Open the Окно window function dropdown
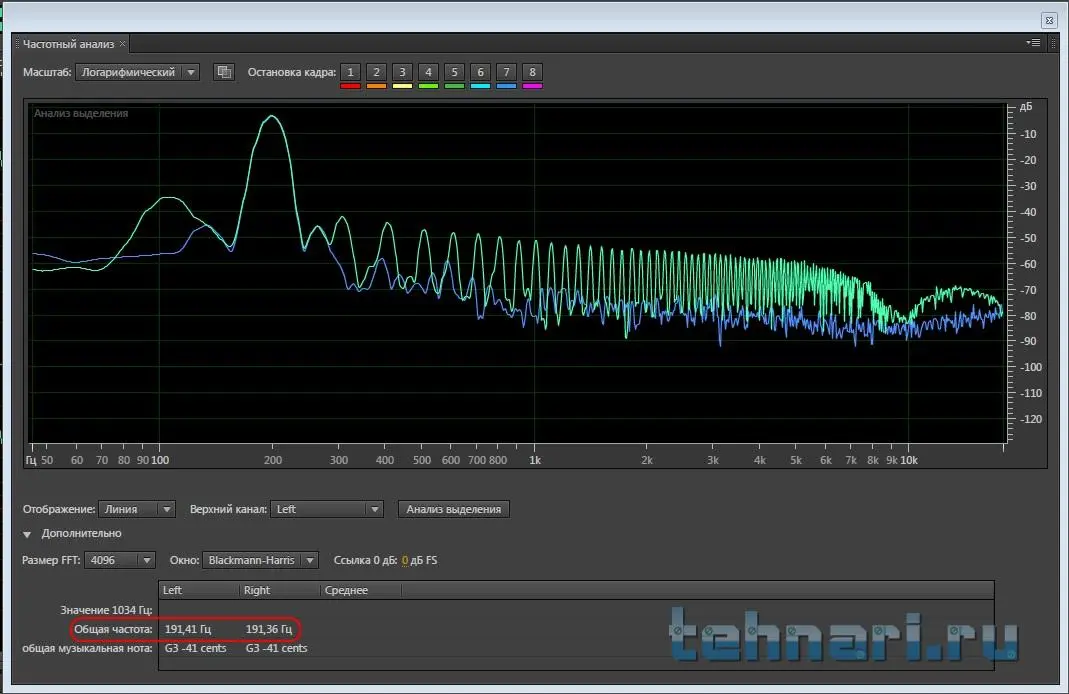 (260, 560)
